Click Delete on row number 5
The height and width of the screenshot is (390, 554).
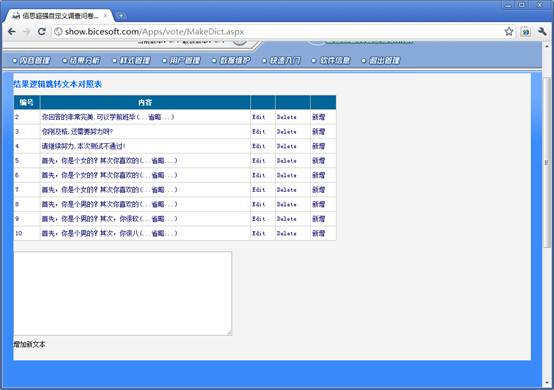point(287,161)
